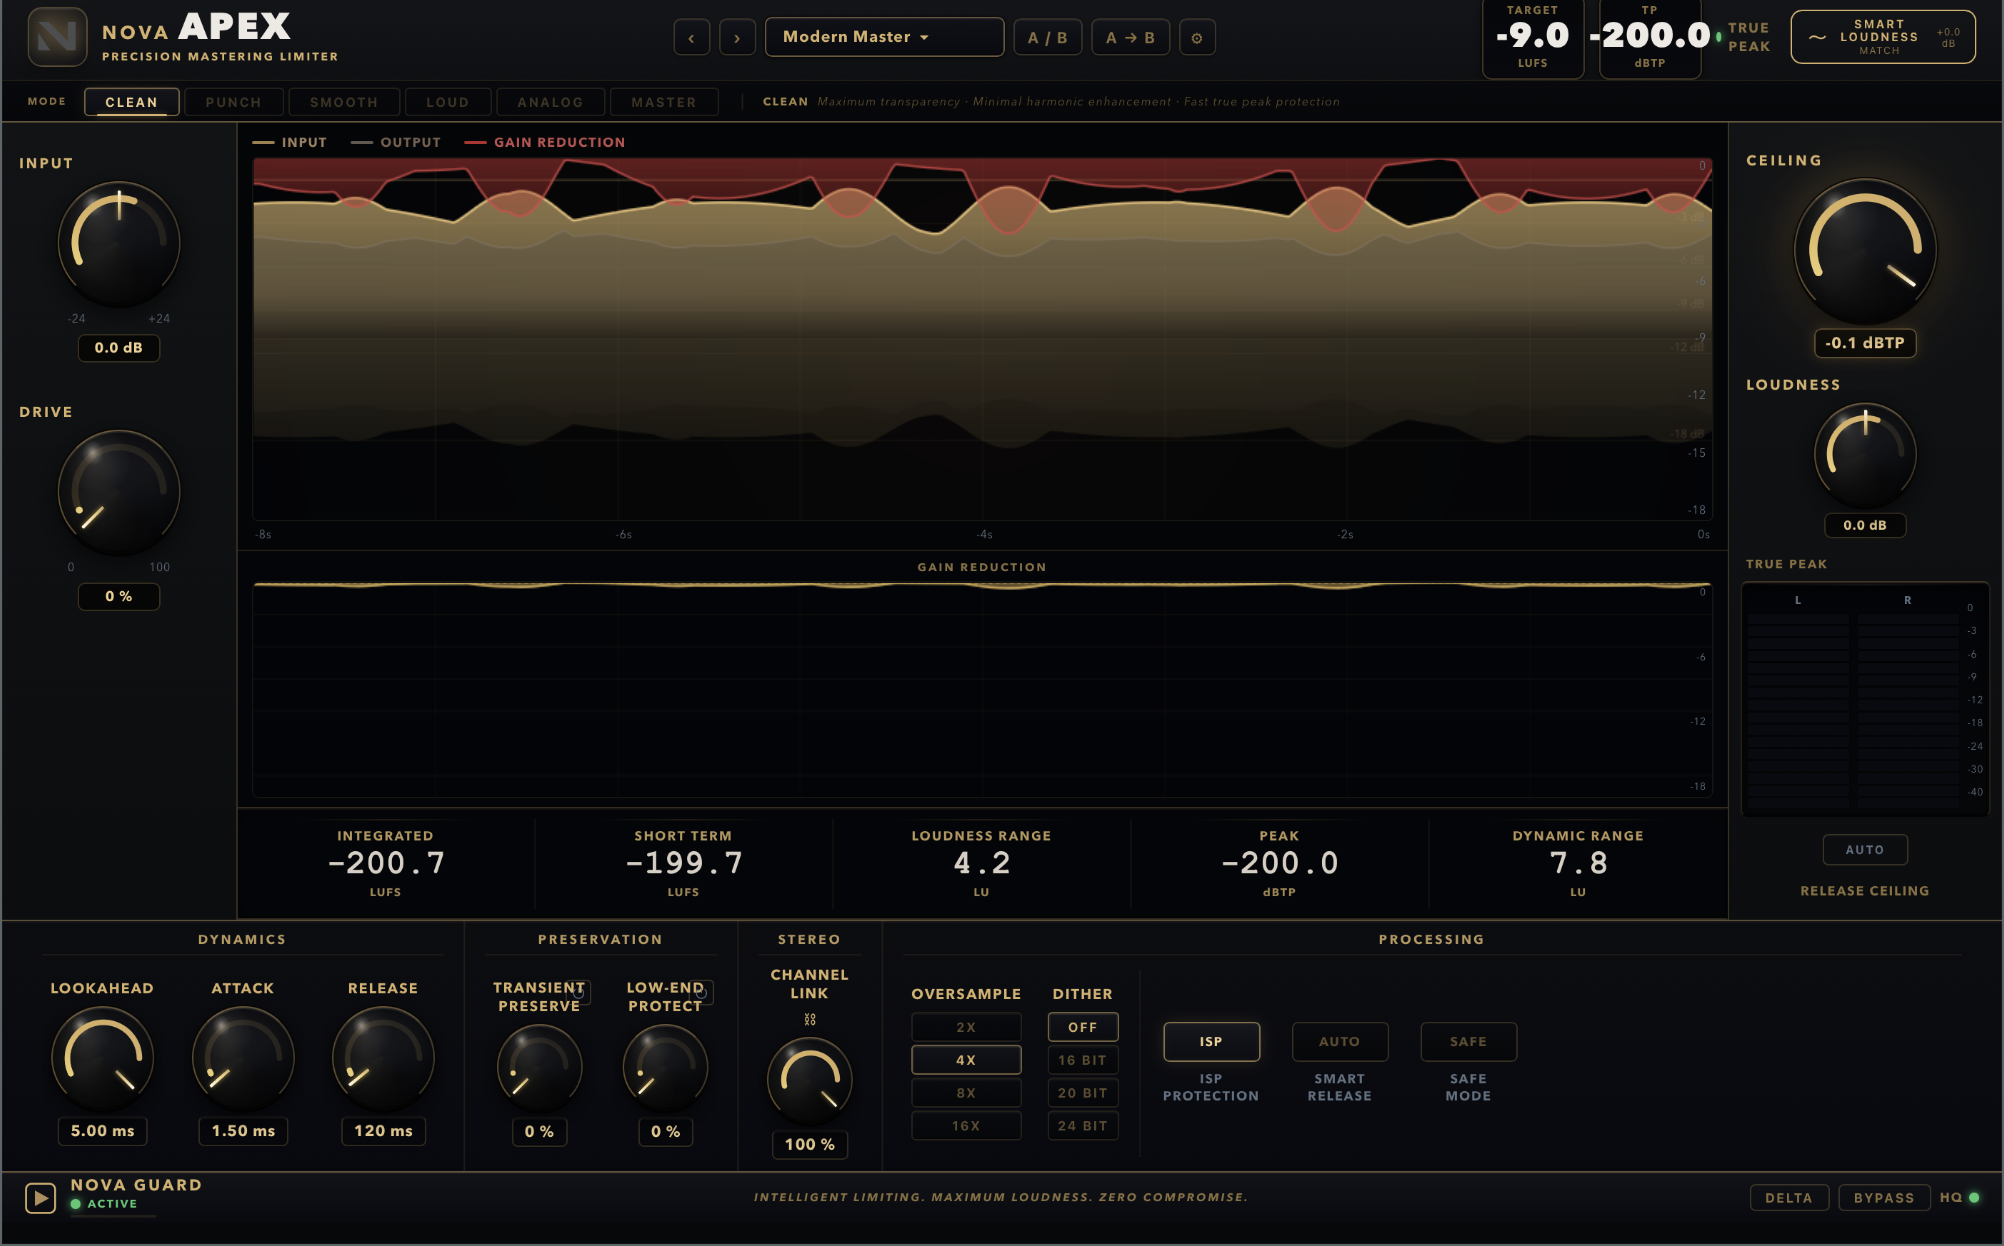This screenshot has width=2004, height=1246.
Task: Click the Channel Link chain icon
Action: click(x=810, y=1019)
